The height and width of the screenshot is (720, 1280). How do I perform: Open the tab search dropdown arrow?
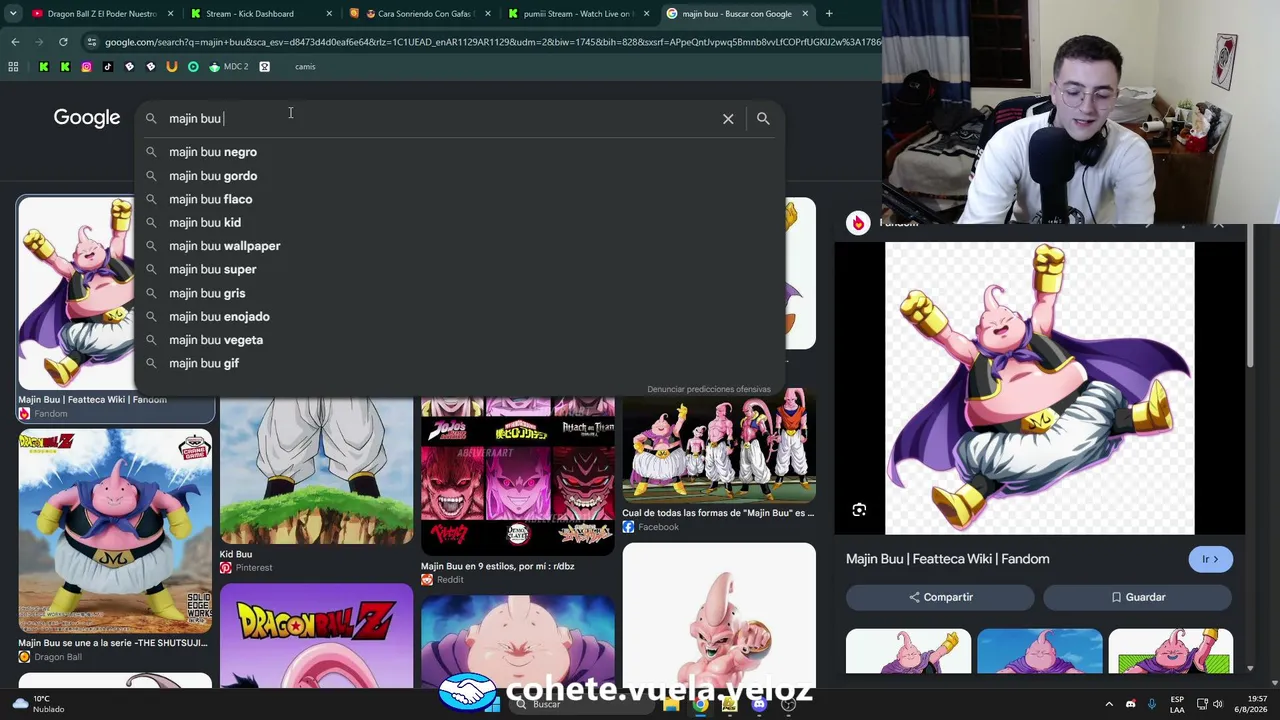(x=13, y=14)
